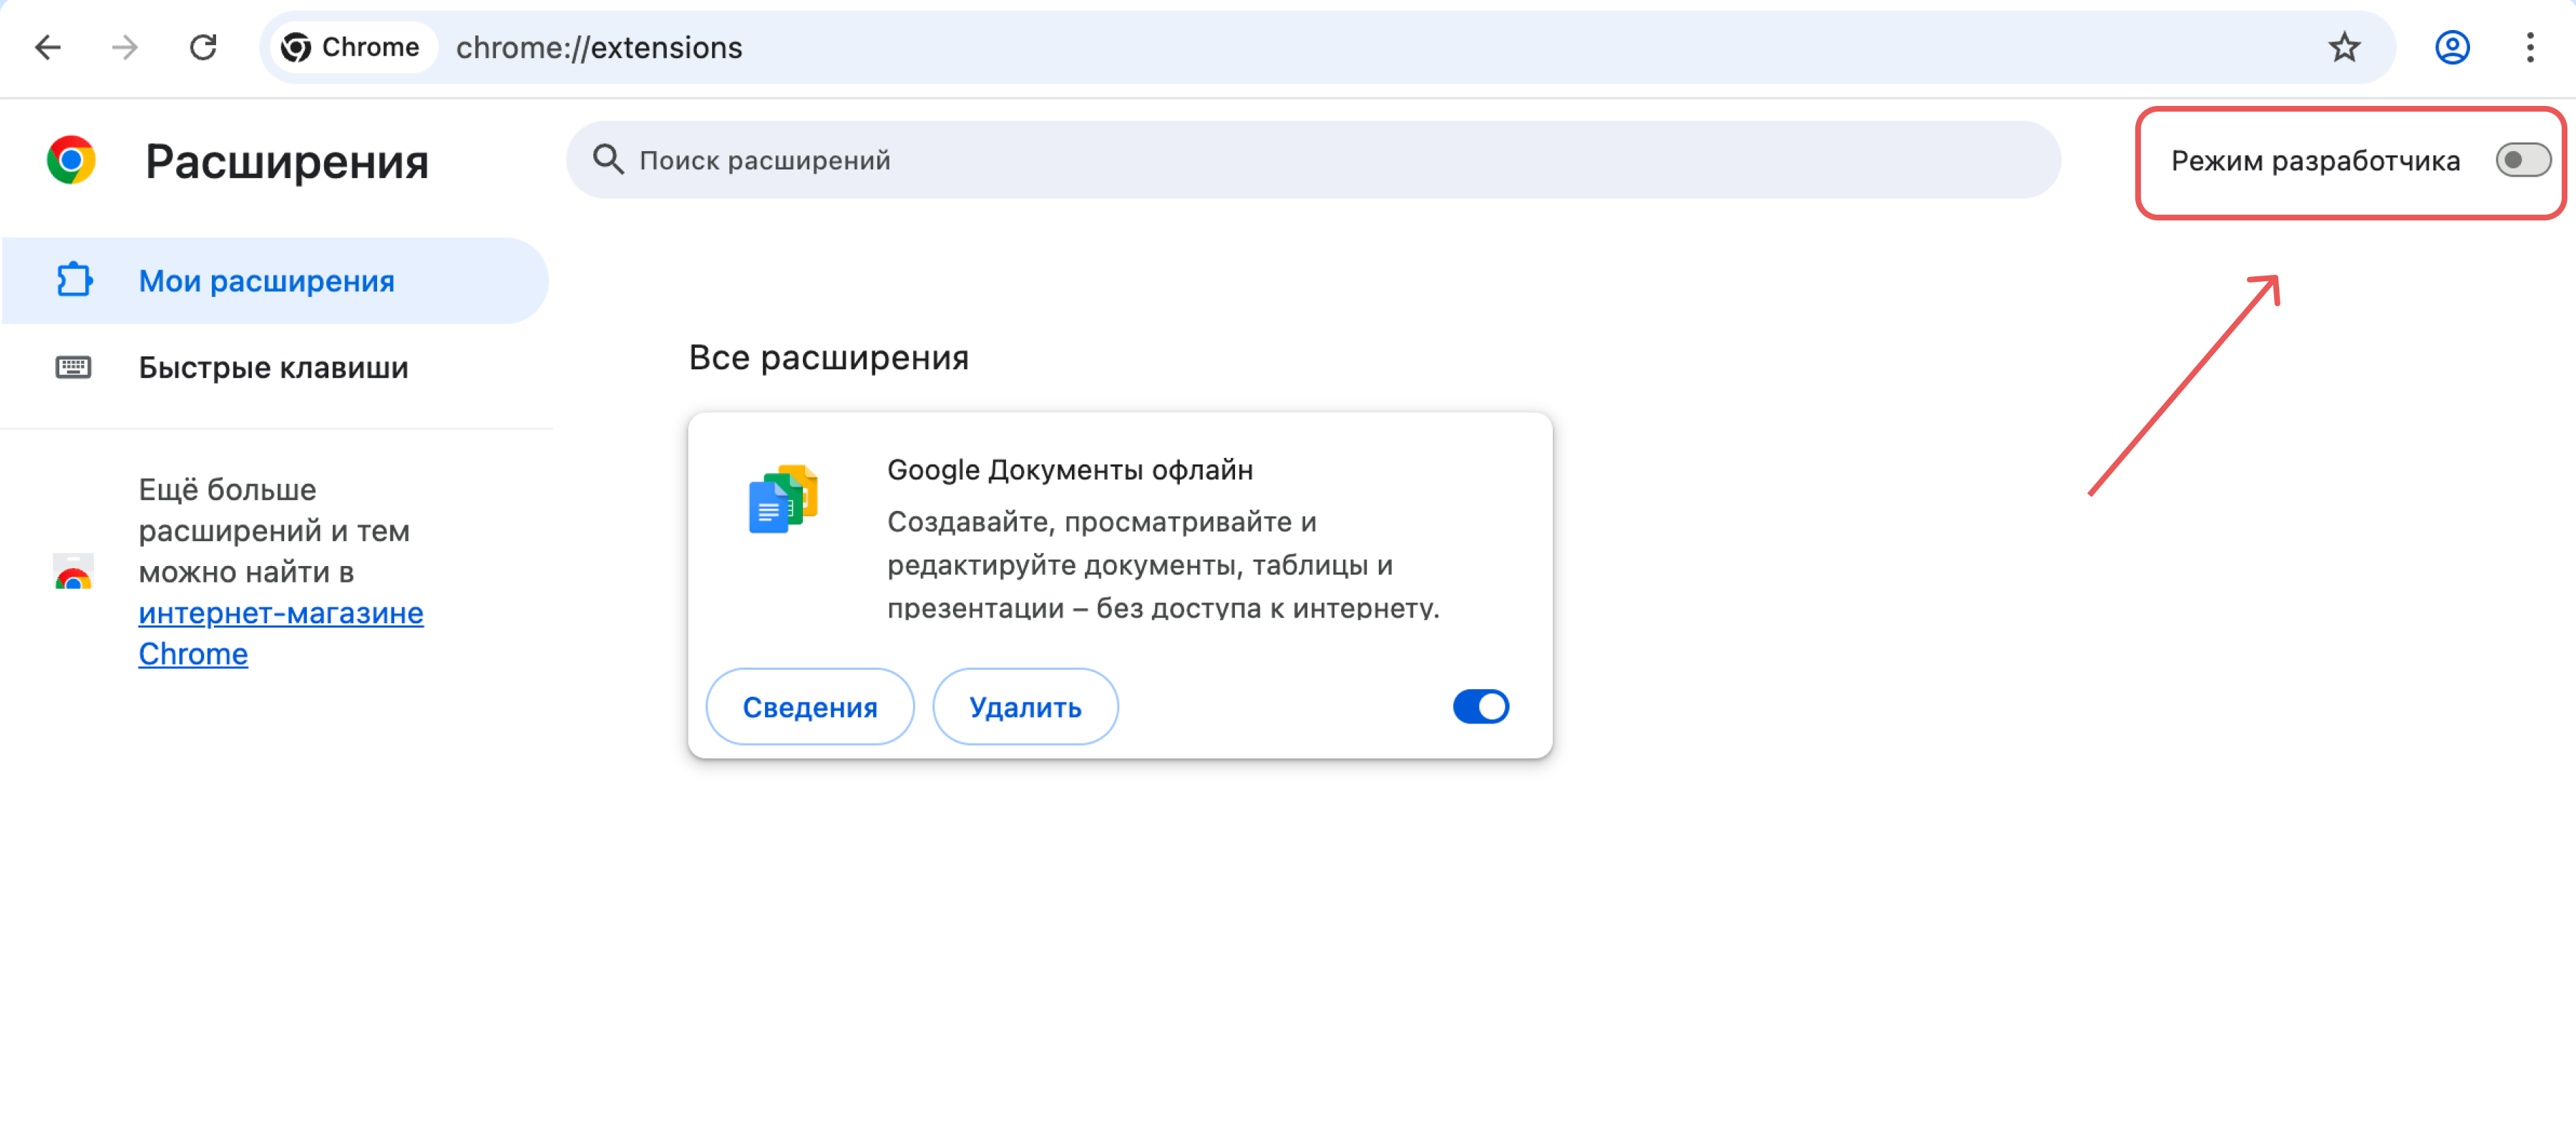This screenshot has height=1145, width=2576.
Task: Click the Google Docs Offline extension icon
Action: click(x=783, y=499)
